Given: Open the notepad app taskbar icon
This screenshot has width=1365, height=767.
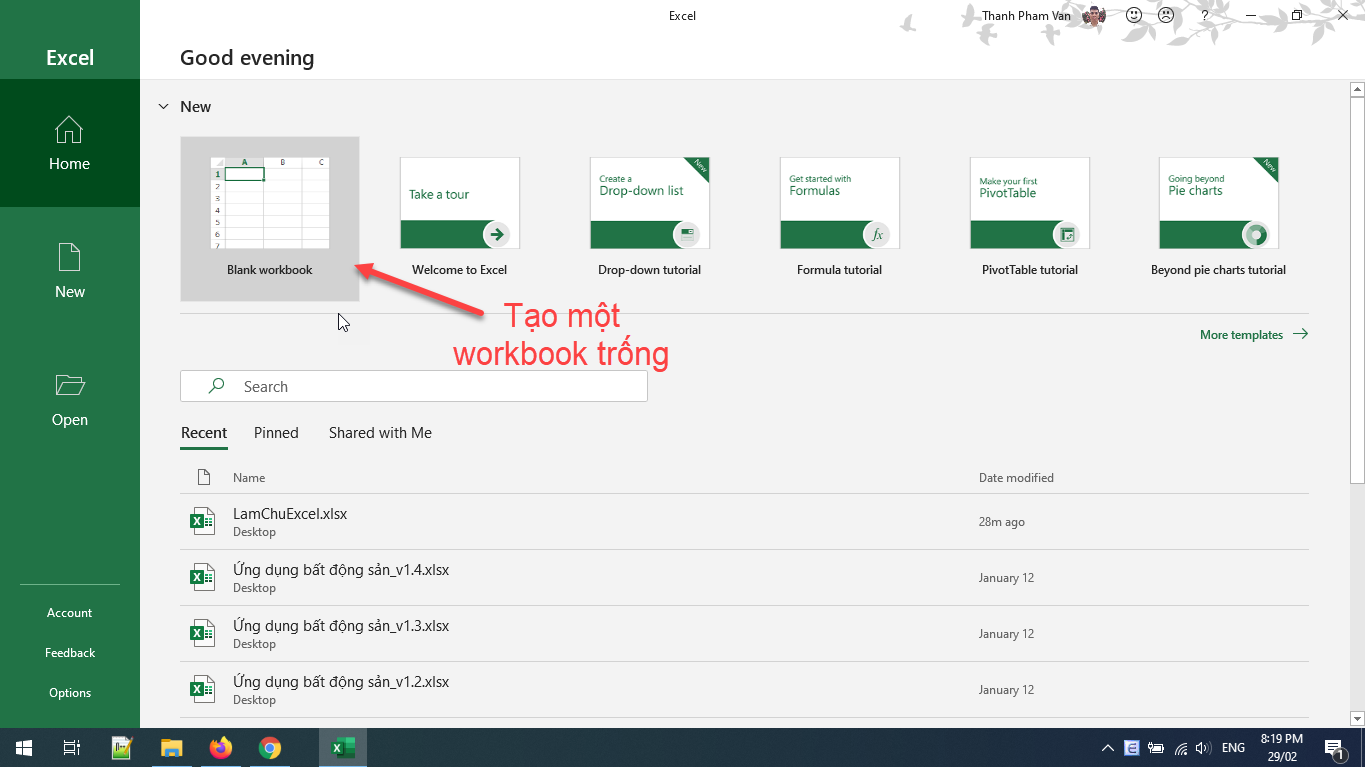Looking at the screenshot, I should click(122, 748).
